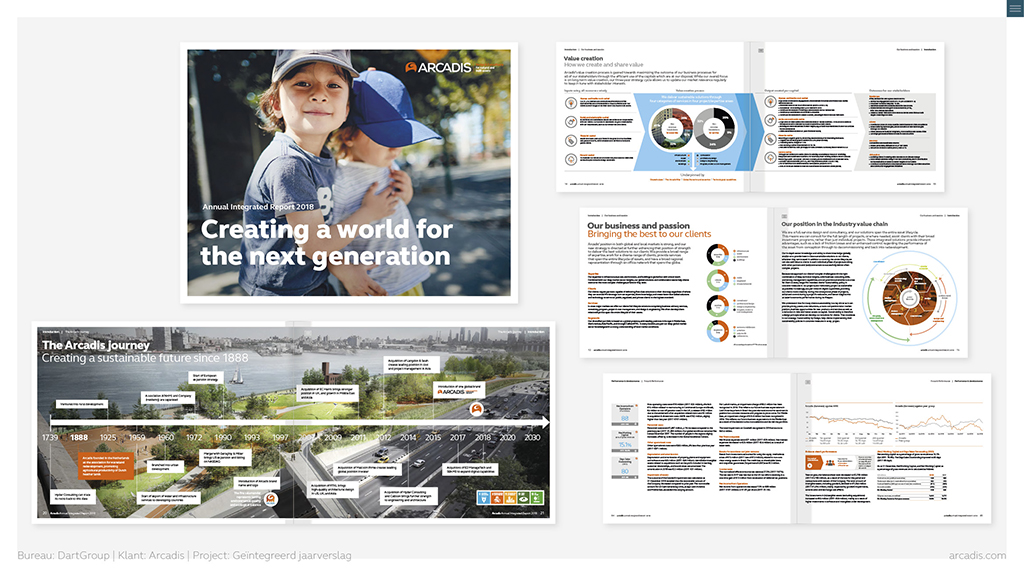The width and height of the screenshot is (1024, 576).
Task: Click the caption 'Klant: Arcadis'
Action: click(151, 555)
